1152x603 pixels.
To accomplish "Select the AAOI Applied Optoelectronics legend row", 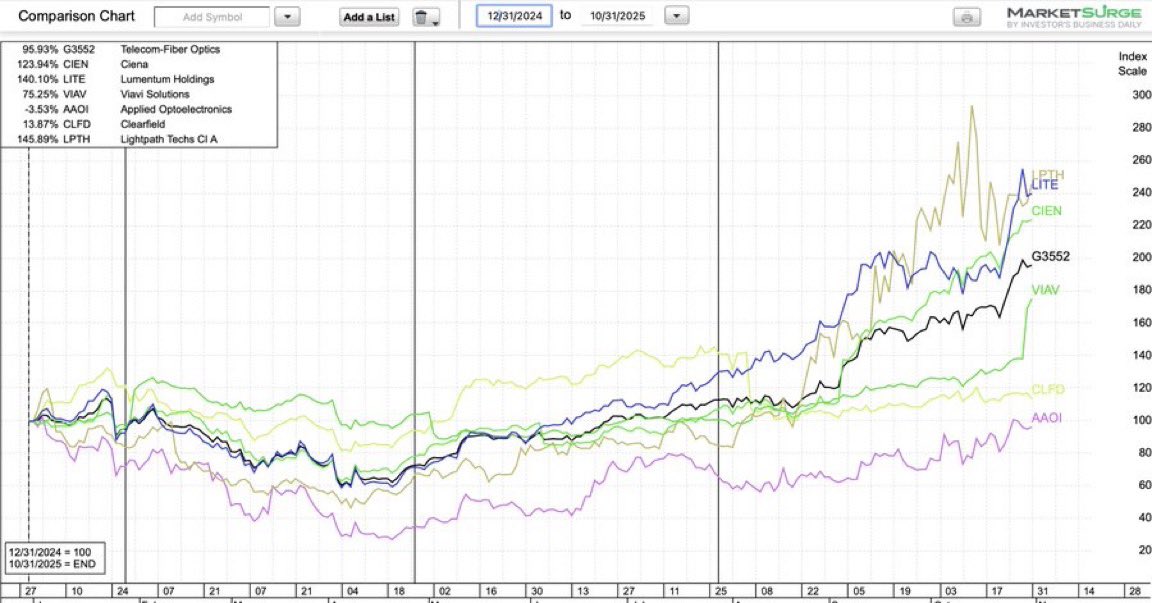I will [x=128, y=109].
